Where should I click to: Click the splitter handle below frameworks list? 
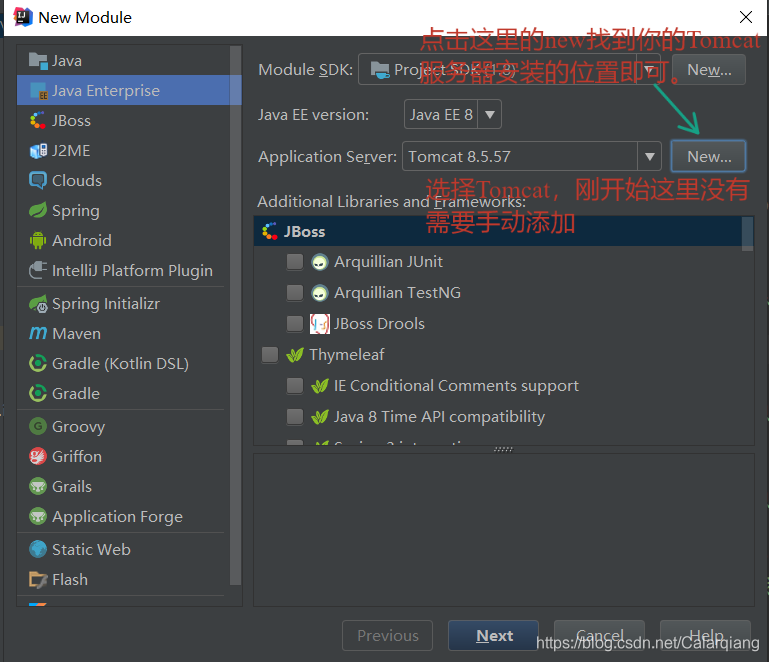tap(503, 449)
